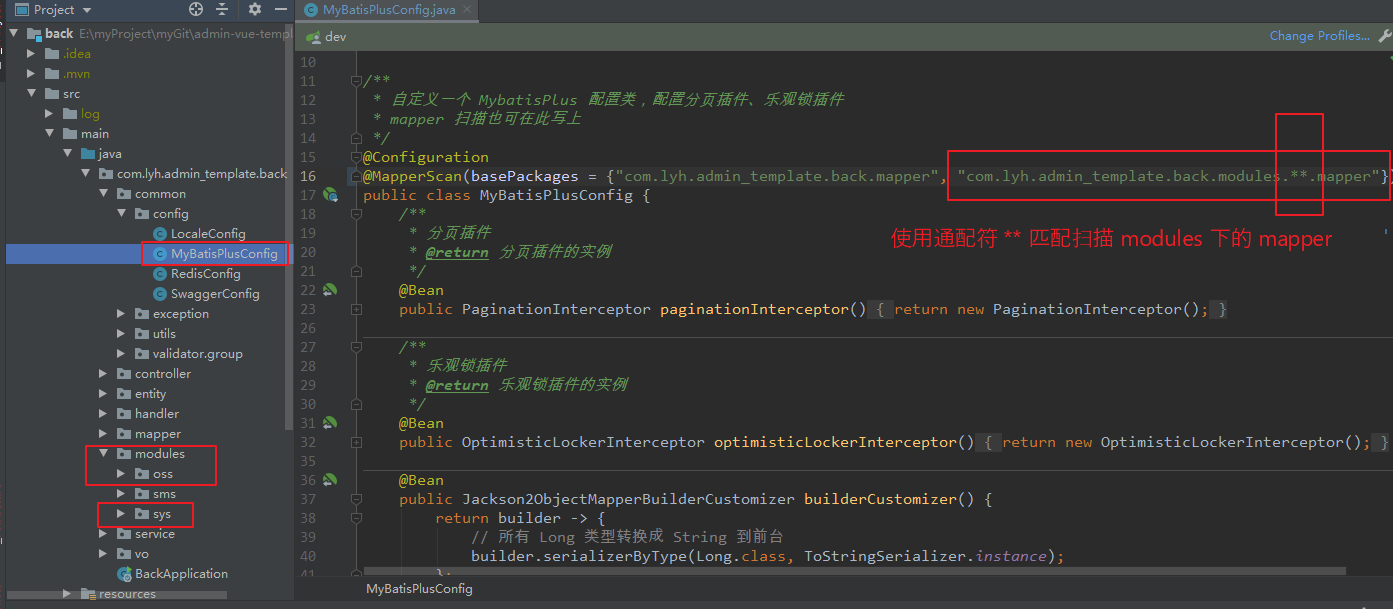Select com.lyh.admin_template.back package node
This screenshot has width=1393, height=609.
[x=202, y=174]
